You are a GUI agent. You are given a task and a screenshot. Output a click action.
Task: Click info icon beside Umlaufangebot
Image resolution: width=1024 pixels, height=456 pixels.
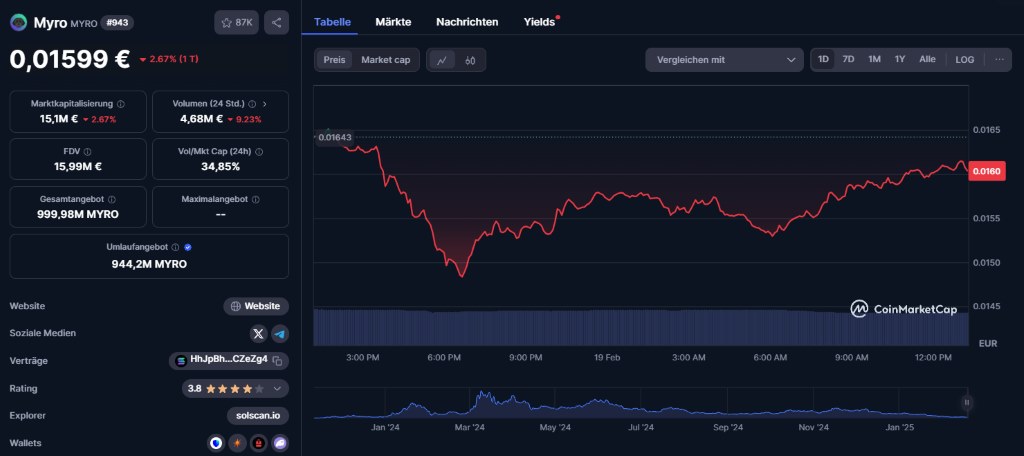175,248
